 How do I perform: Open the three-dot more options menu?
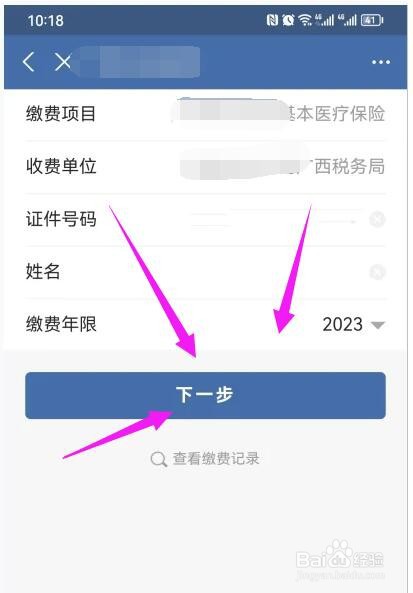point(380,62)
